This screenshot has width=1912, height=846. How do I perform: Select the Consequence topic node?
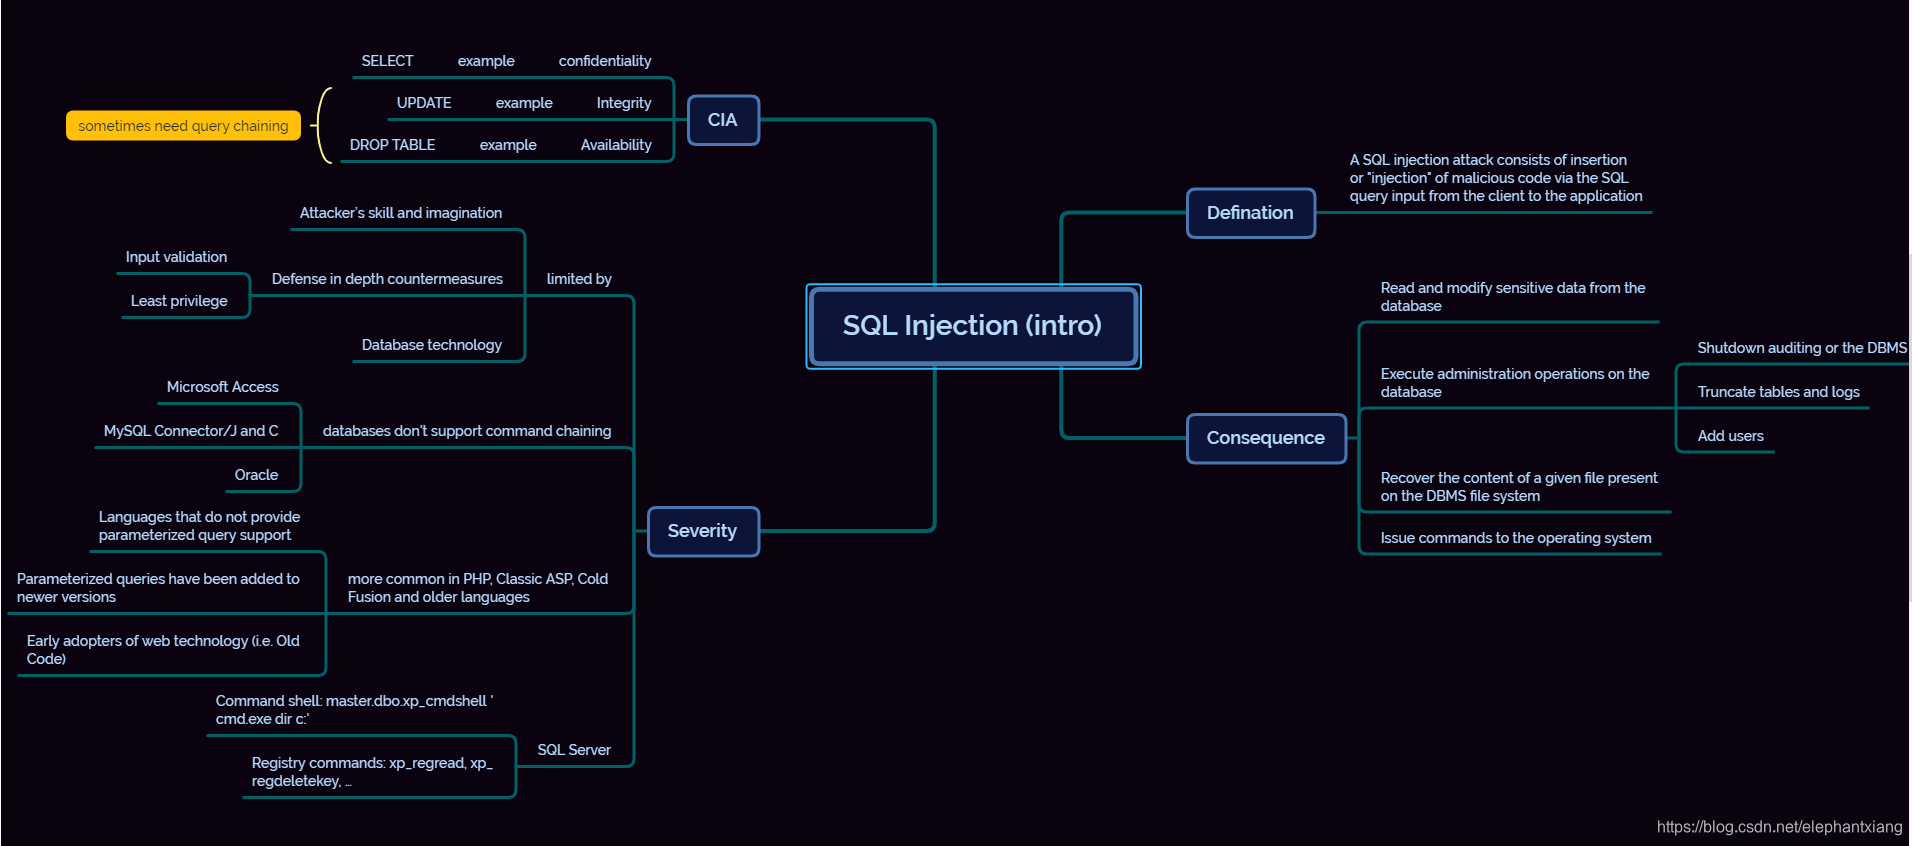(x=1266, y=438)
